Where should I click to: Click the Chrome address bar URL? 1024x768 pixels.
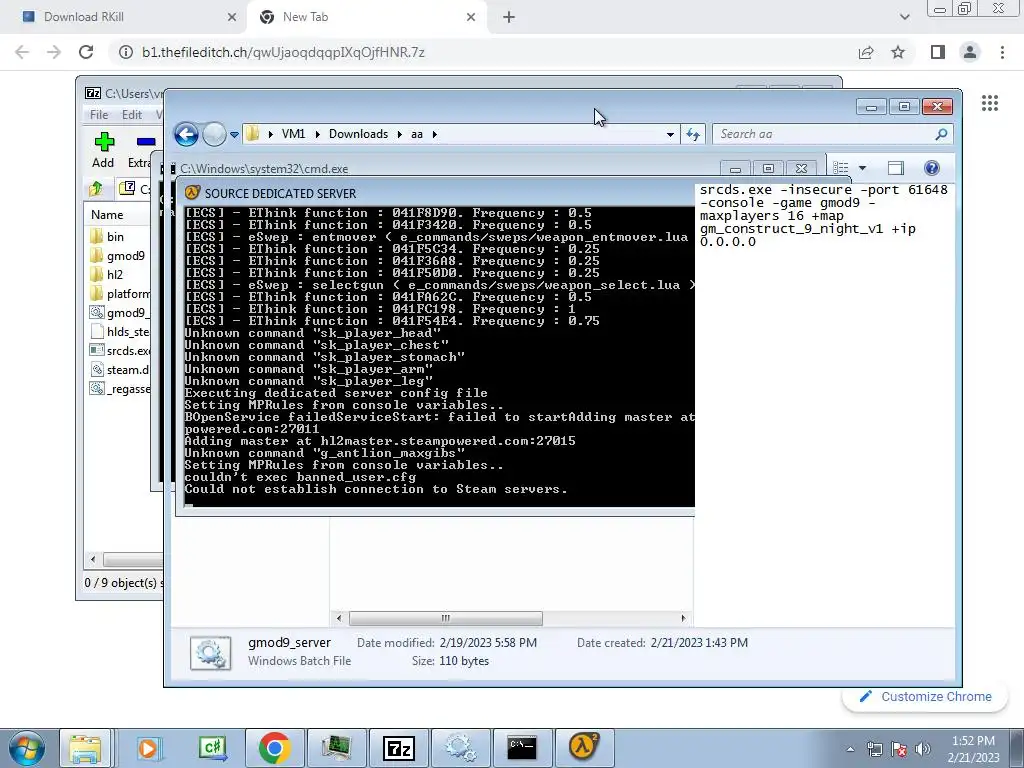(x=283, y=52)
